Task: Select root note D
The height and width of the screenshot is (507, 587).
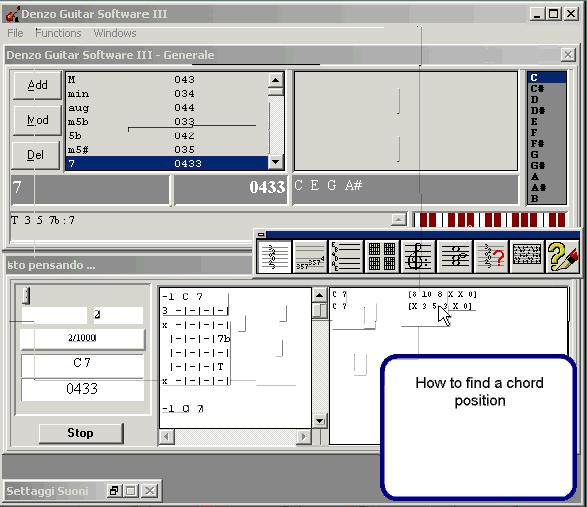Action: pyautogui.click(x=546, y=100)
